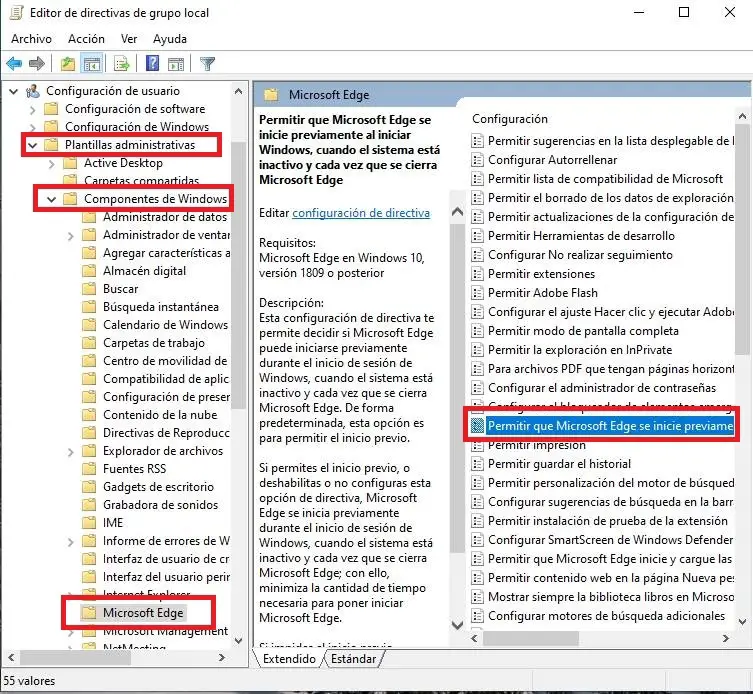
Task: Click the Export list toolbar icon
Action: tap(121, 63)
